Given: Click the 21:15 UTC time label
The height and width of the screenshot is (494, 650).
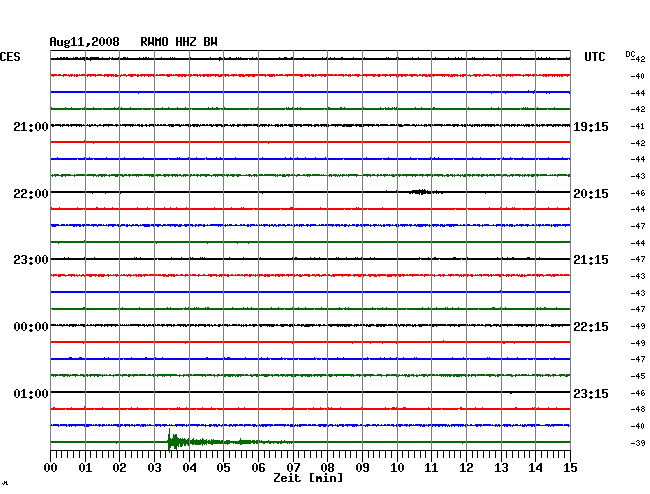Looking at the screenshot, I should coord(591,260).
